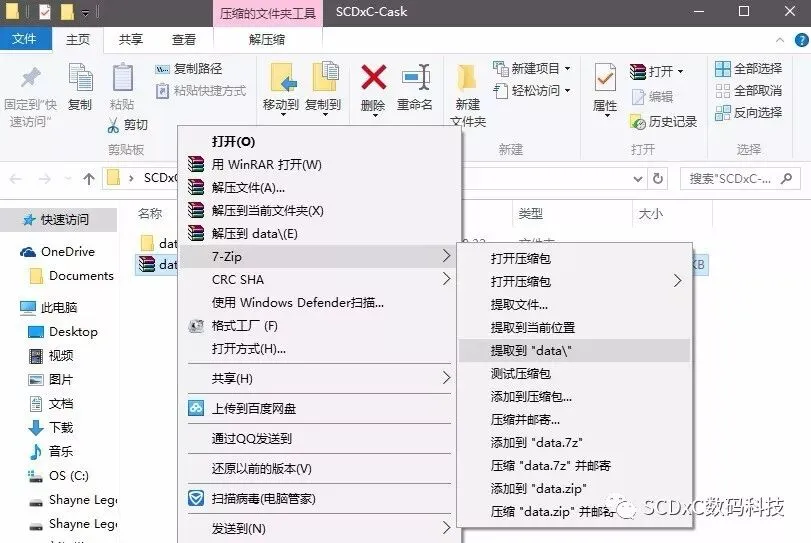
Task: Choose 格式工厂 (F) menu entry
Action: (x=319, y=326)
